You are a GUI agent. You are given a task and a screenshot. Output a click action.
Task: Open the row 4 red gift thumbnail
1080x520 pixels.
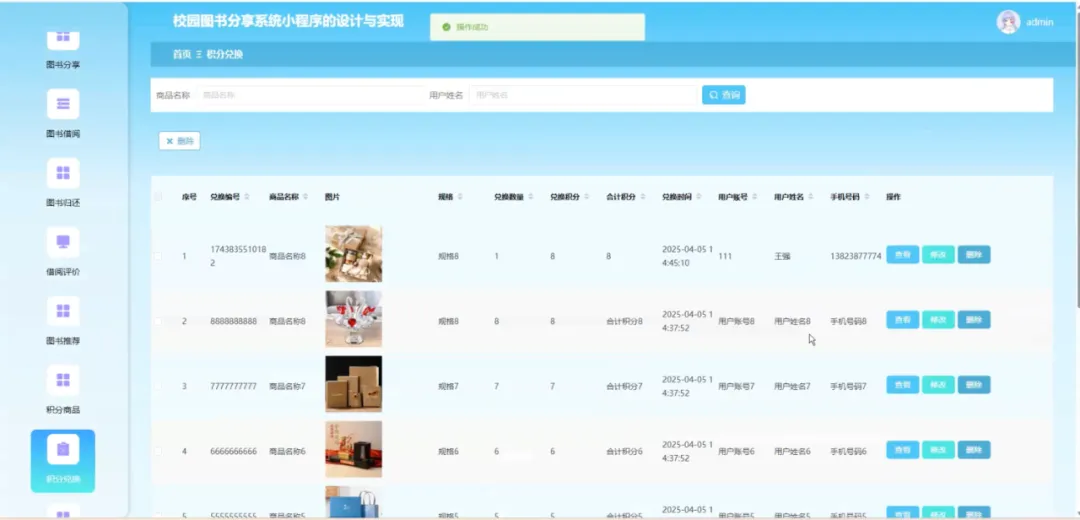353,449
